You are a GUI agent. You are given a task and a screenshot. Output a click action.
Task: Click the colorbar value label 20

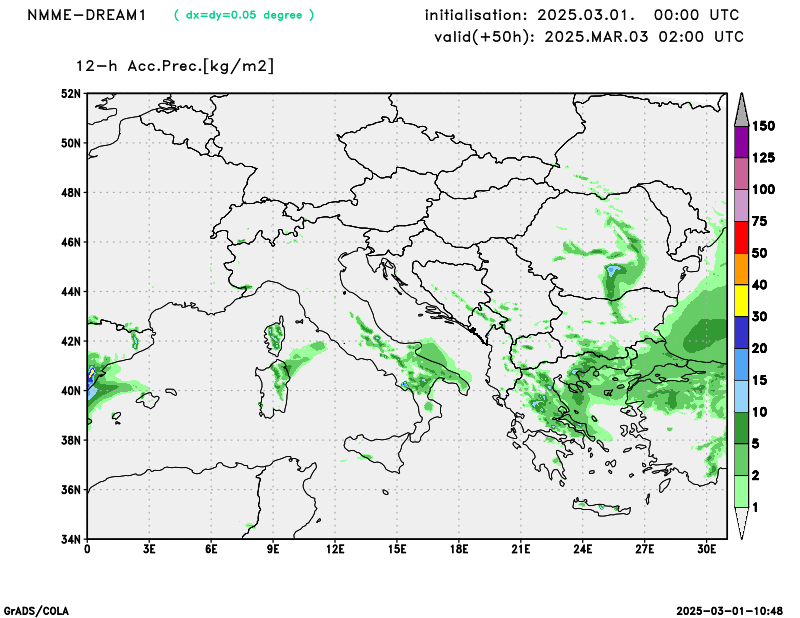coord(760,349)
